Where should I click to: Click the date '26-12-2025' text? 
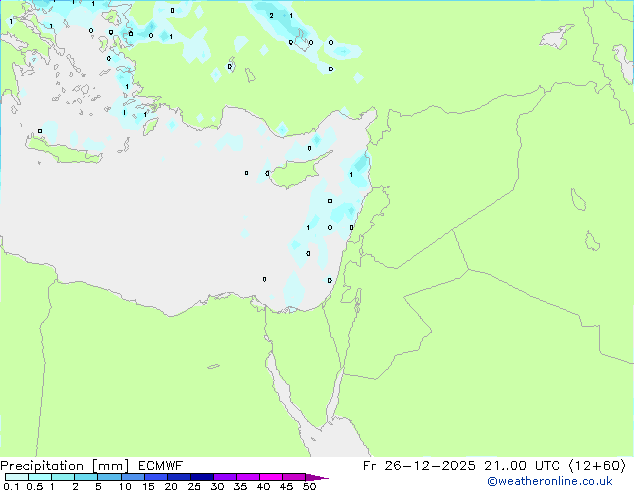coord(429,466)
